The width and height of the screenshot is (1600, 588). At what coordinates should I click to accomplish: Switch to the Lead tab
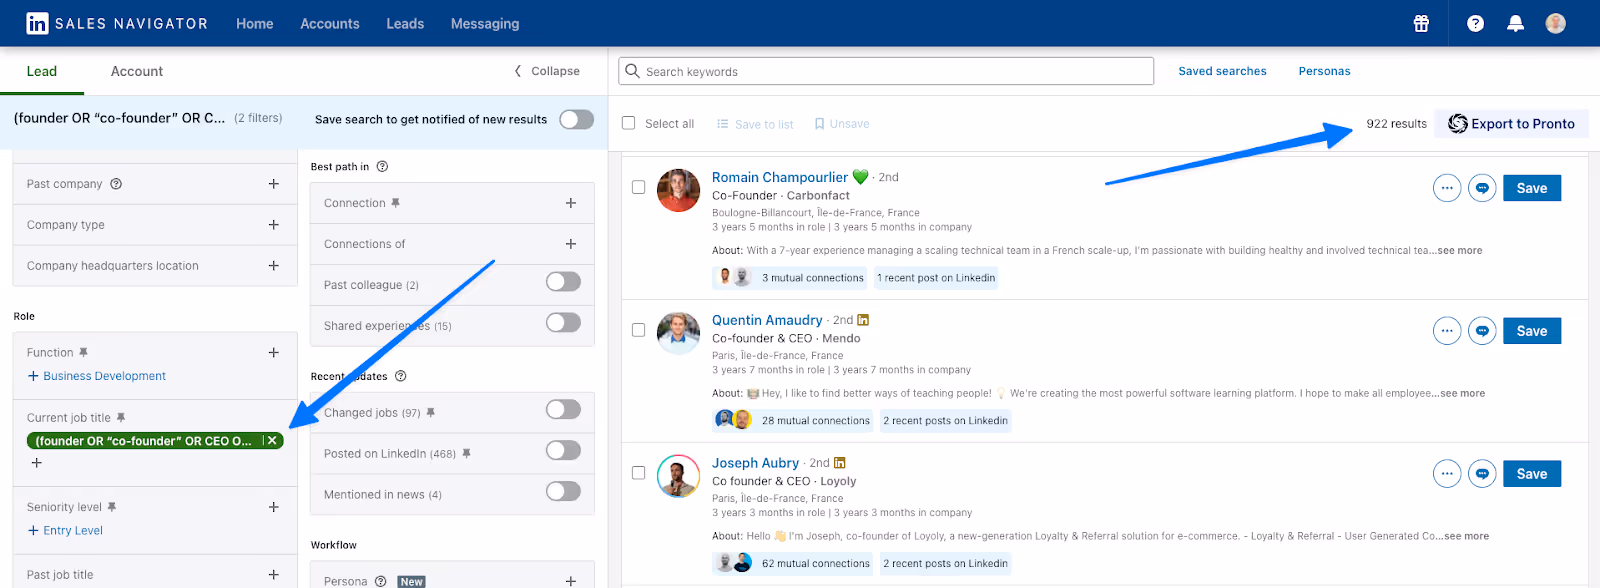[42, 71]
